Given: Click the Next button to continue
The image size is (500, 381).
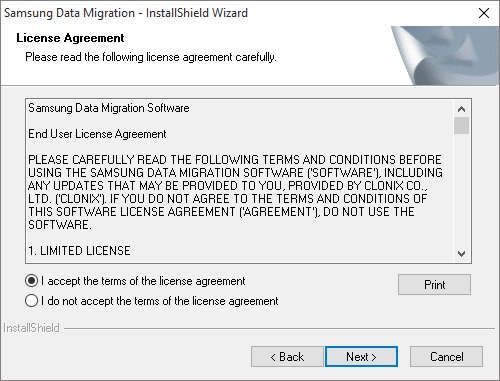Looking at the screenshot, I should click(x=361, y=357).
